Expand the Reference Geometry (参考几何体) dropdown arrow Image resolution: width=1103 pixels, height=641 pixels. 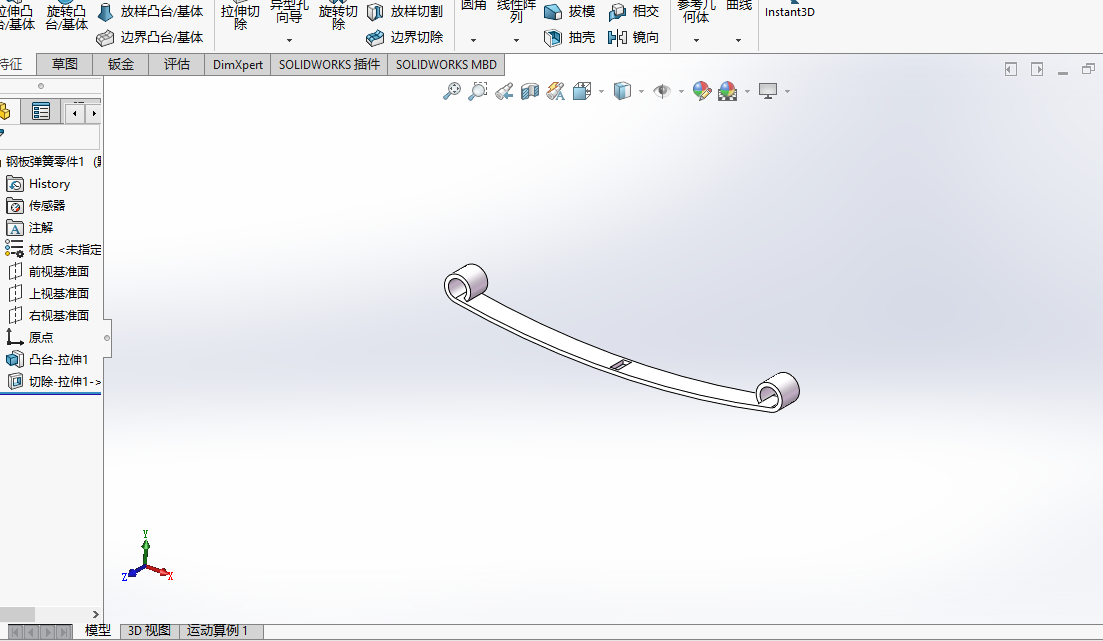click(696, 41)
